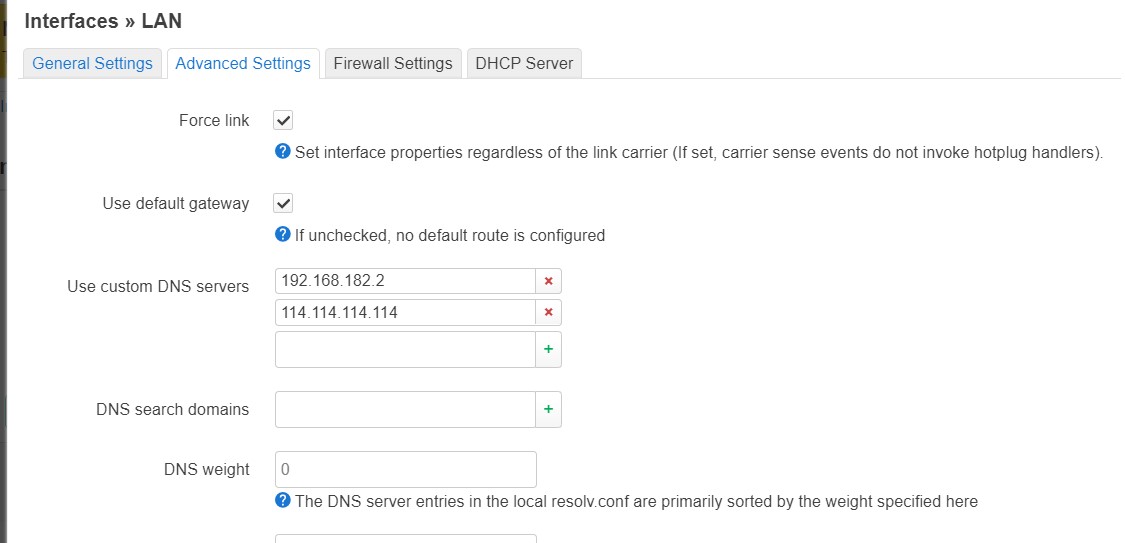Open the DHCP Server tab
Screen dimensions: 1125x543
[524, 63]
